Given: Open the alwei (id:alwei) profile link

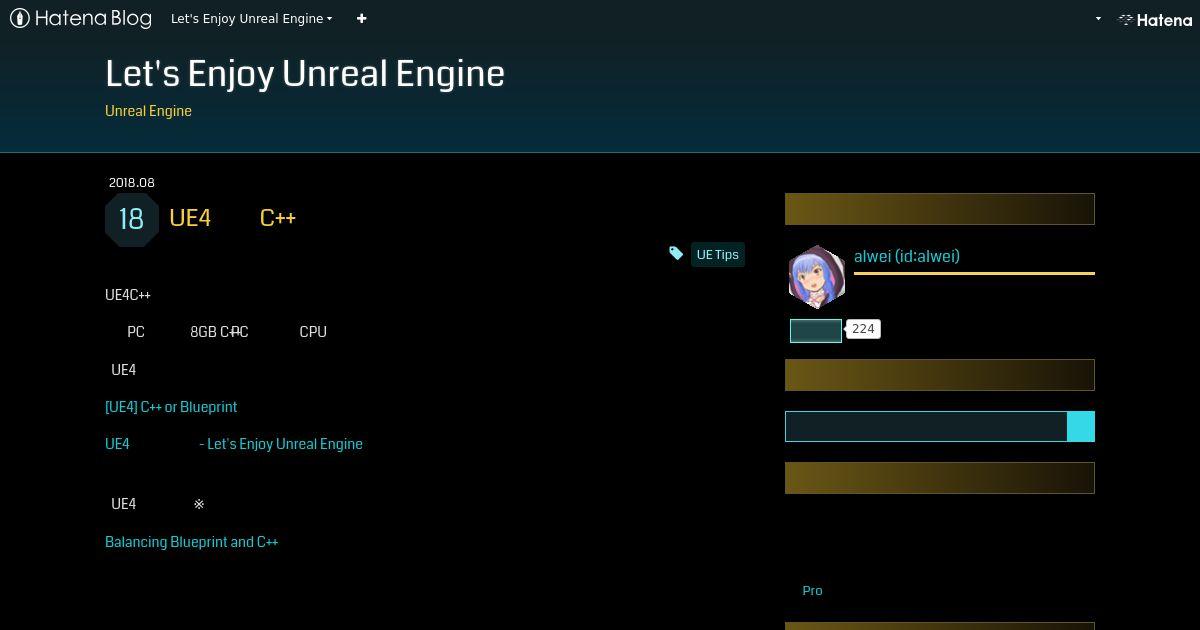Looking at the screenshot, I should (907, 256).
